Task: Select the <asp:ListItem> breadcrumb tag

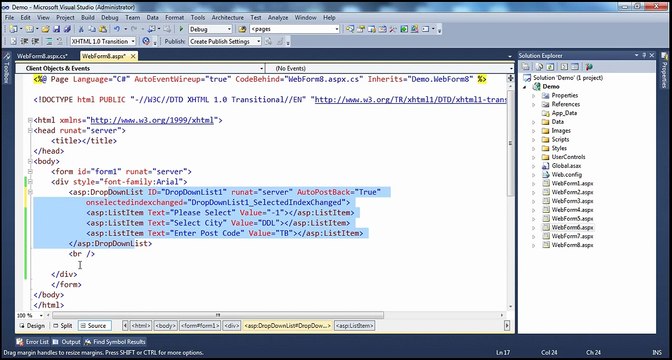Action: pos(354,326)
